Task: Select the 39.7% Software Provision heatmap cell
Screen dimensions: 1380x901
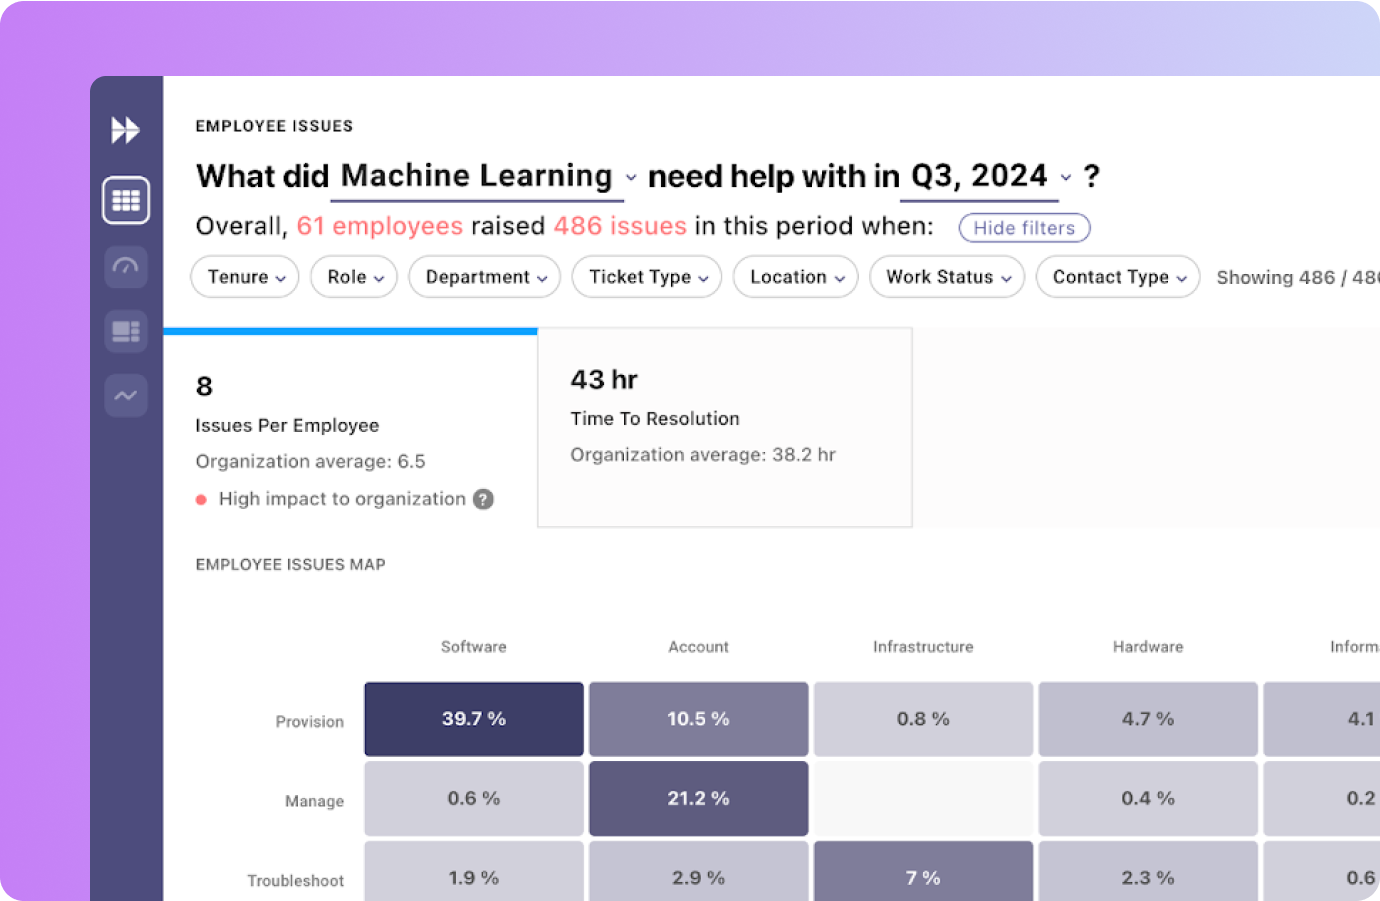Action: 473,718
